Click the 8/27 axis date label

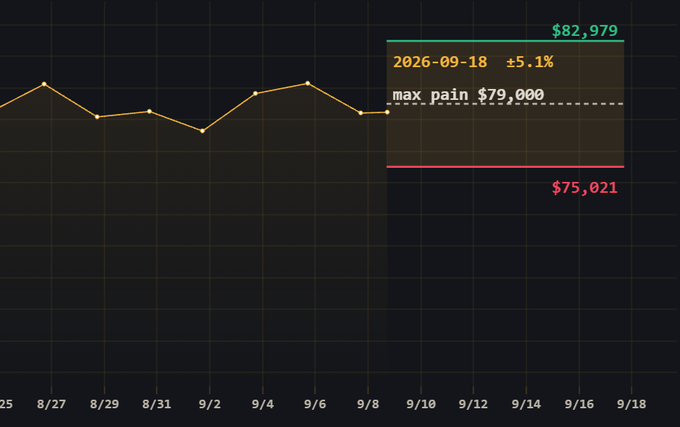tap(51, 404)
